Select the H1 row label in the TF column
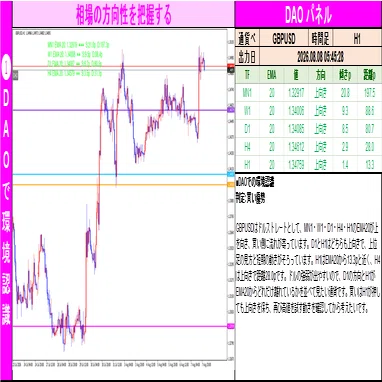 247,165
